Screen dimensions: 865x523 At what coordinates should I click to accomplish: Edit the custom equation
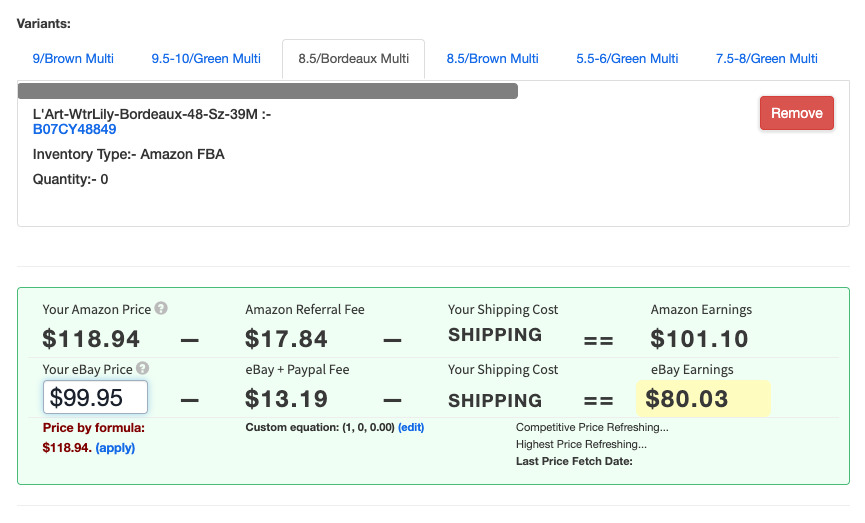411,428
